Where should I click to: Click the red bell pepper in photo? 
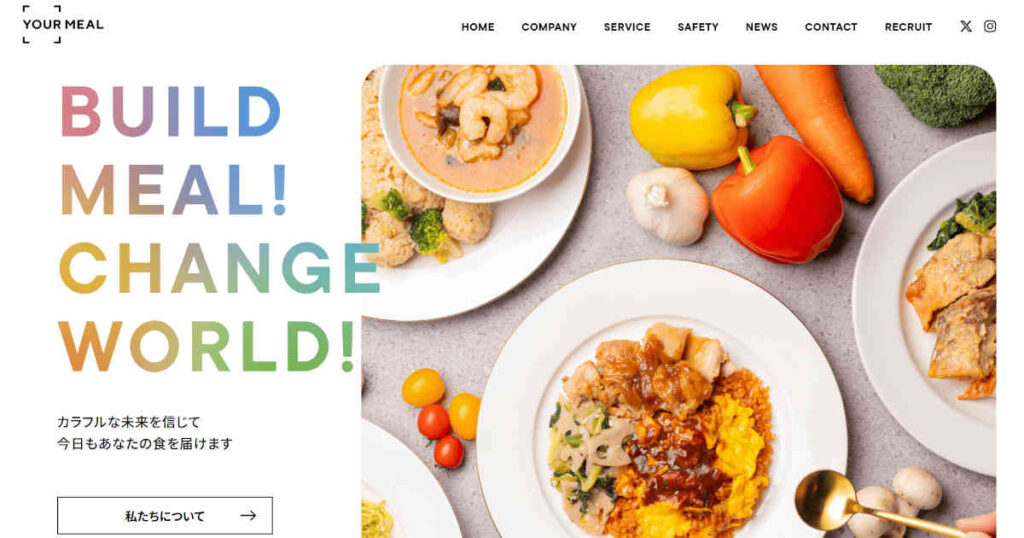[777, 202]
